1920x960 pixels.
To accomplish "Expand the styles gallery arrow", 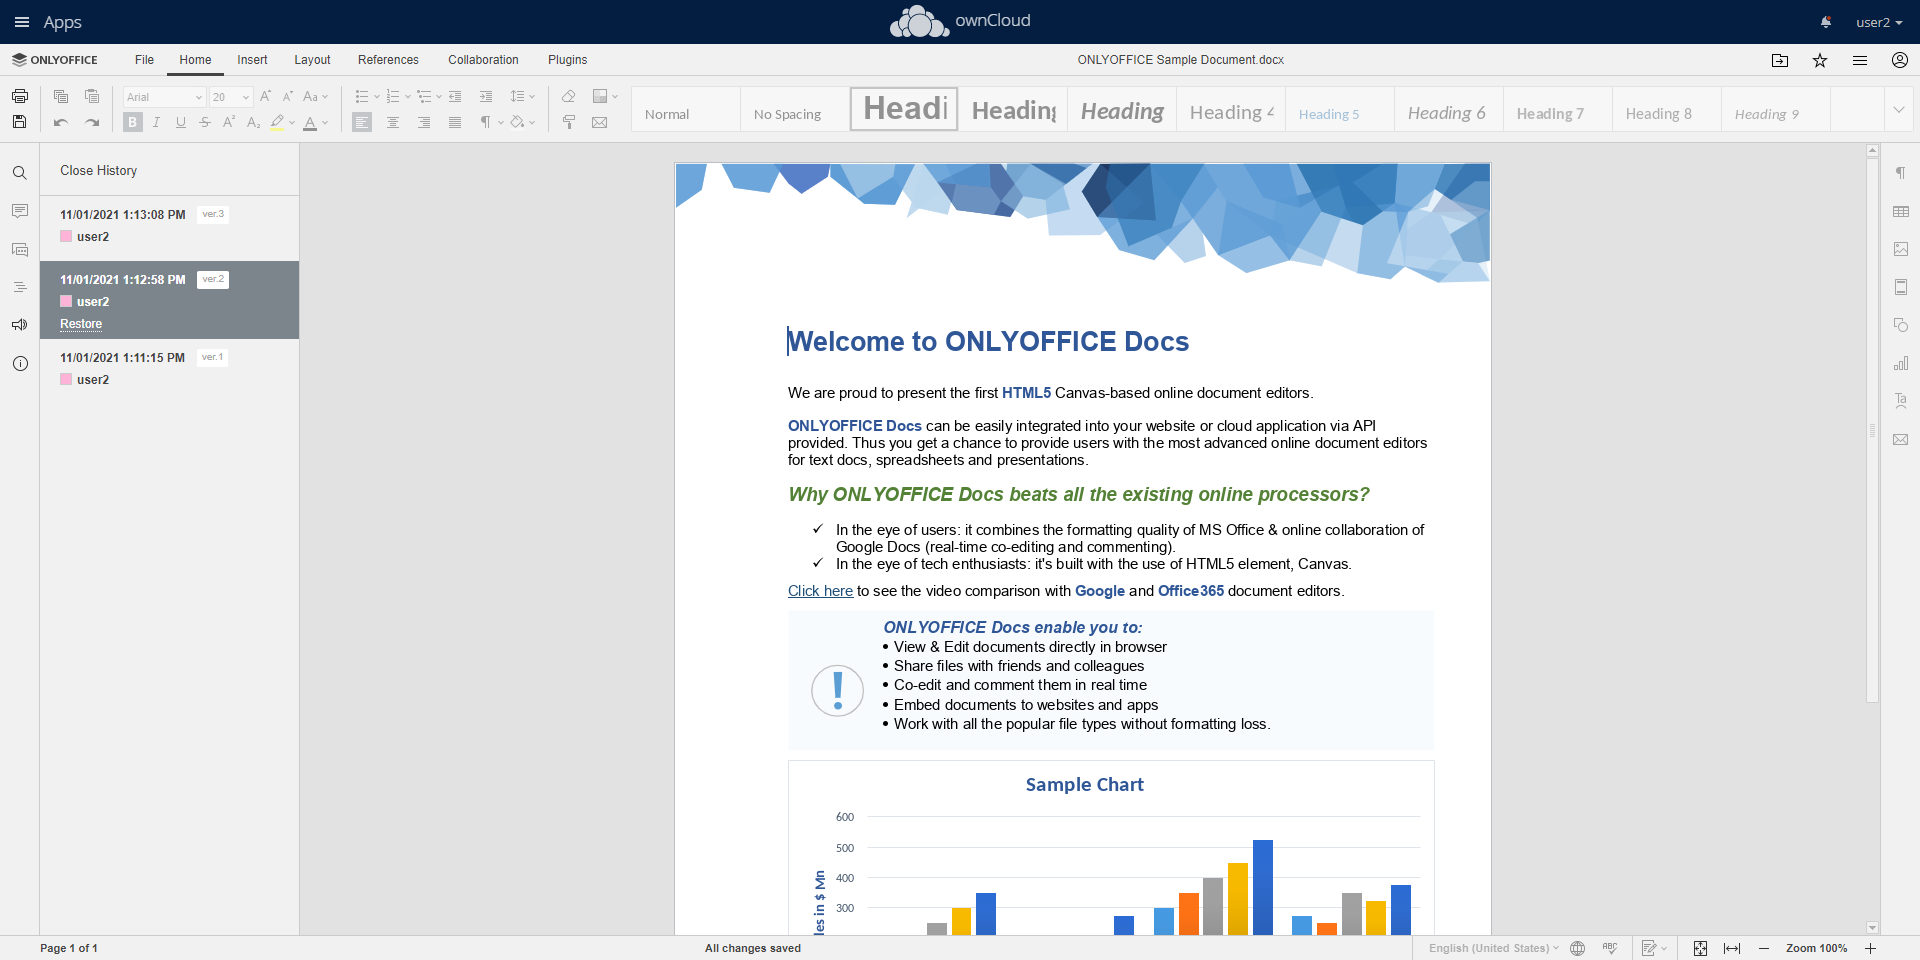I will point(1898,109).
